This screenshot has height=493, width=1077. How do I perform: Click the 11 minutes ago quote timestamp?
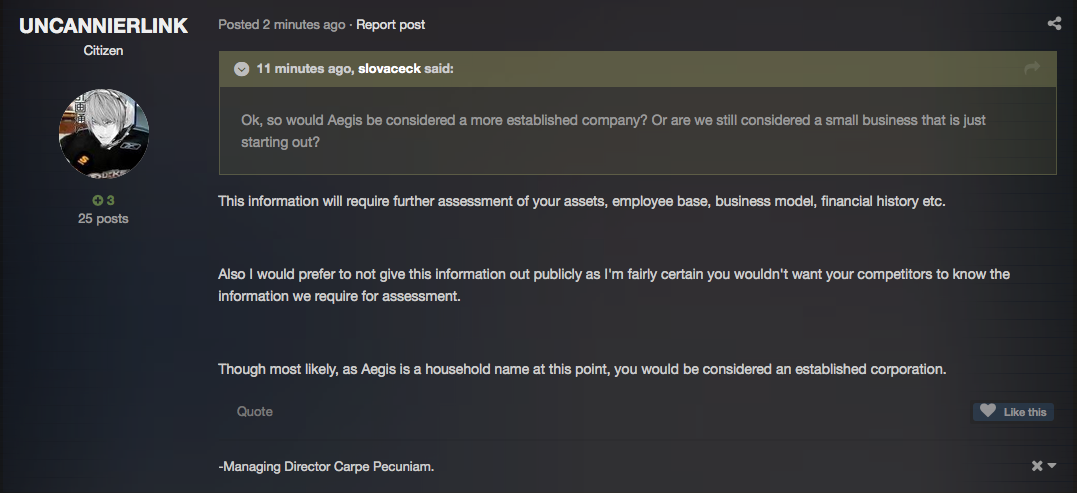coord(304,69)
